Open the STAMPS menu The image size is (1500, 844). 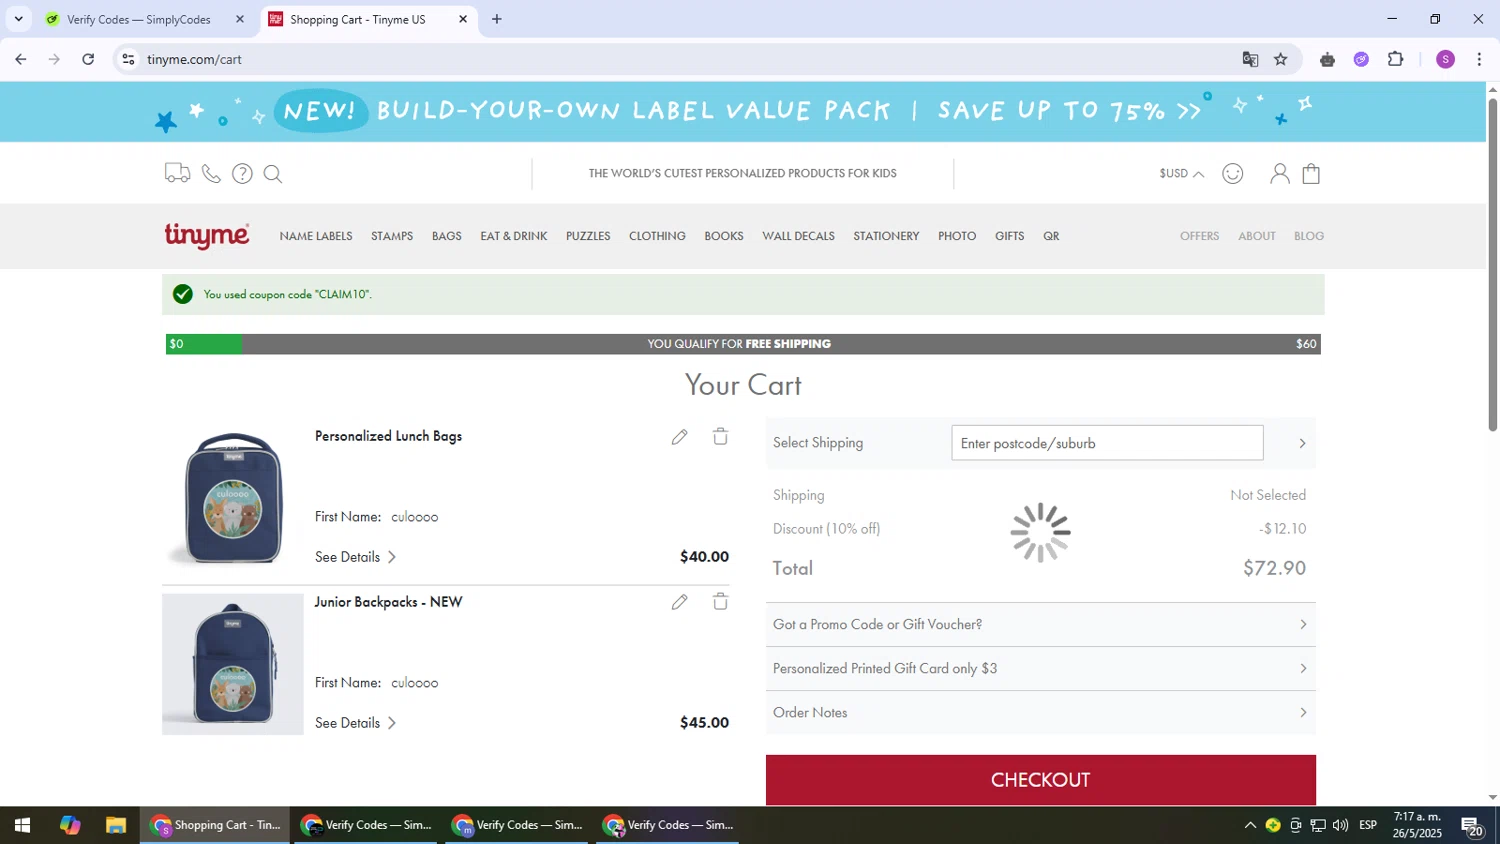click(x=392, y=236)
